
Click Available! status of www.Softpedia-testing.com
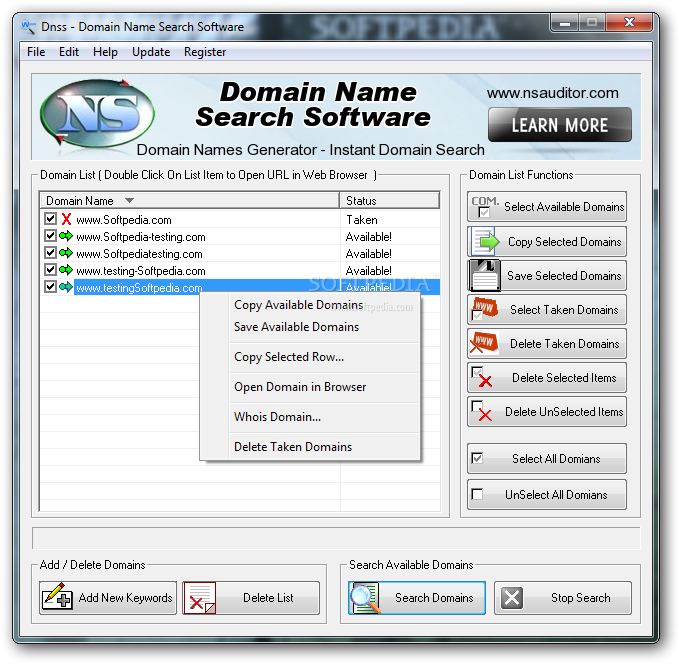(x=368, y=237)
